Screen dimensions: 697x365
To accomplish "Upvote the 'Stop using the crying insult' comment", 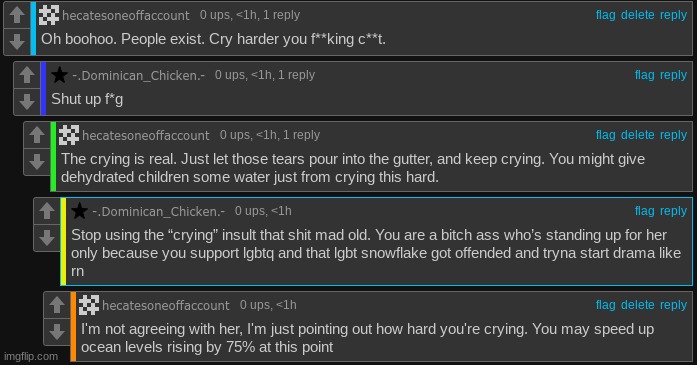I will click(47, 211).
